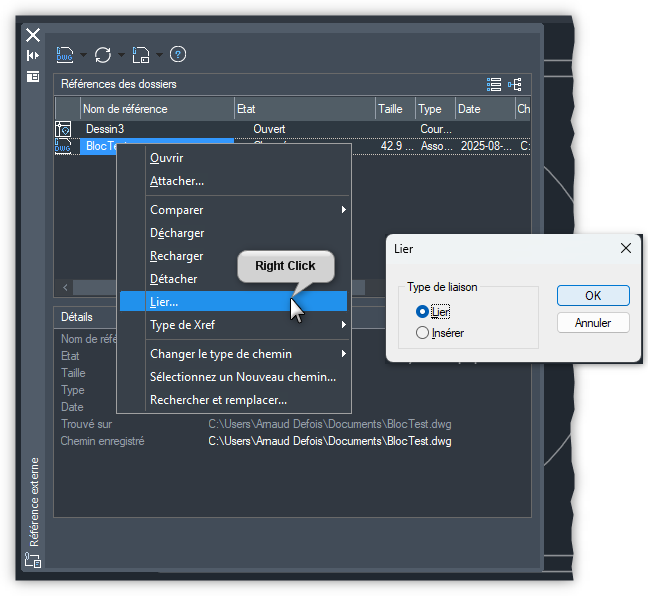Choose Recharger from the context menu
This screenshot has width=648, height=596.
click(x=176, y=256)
